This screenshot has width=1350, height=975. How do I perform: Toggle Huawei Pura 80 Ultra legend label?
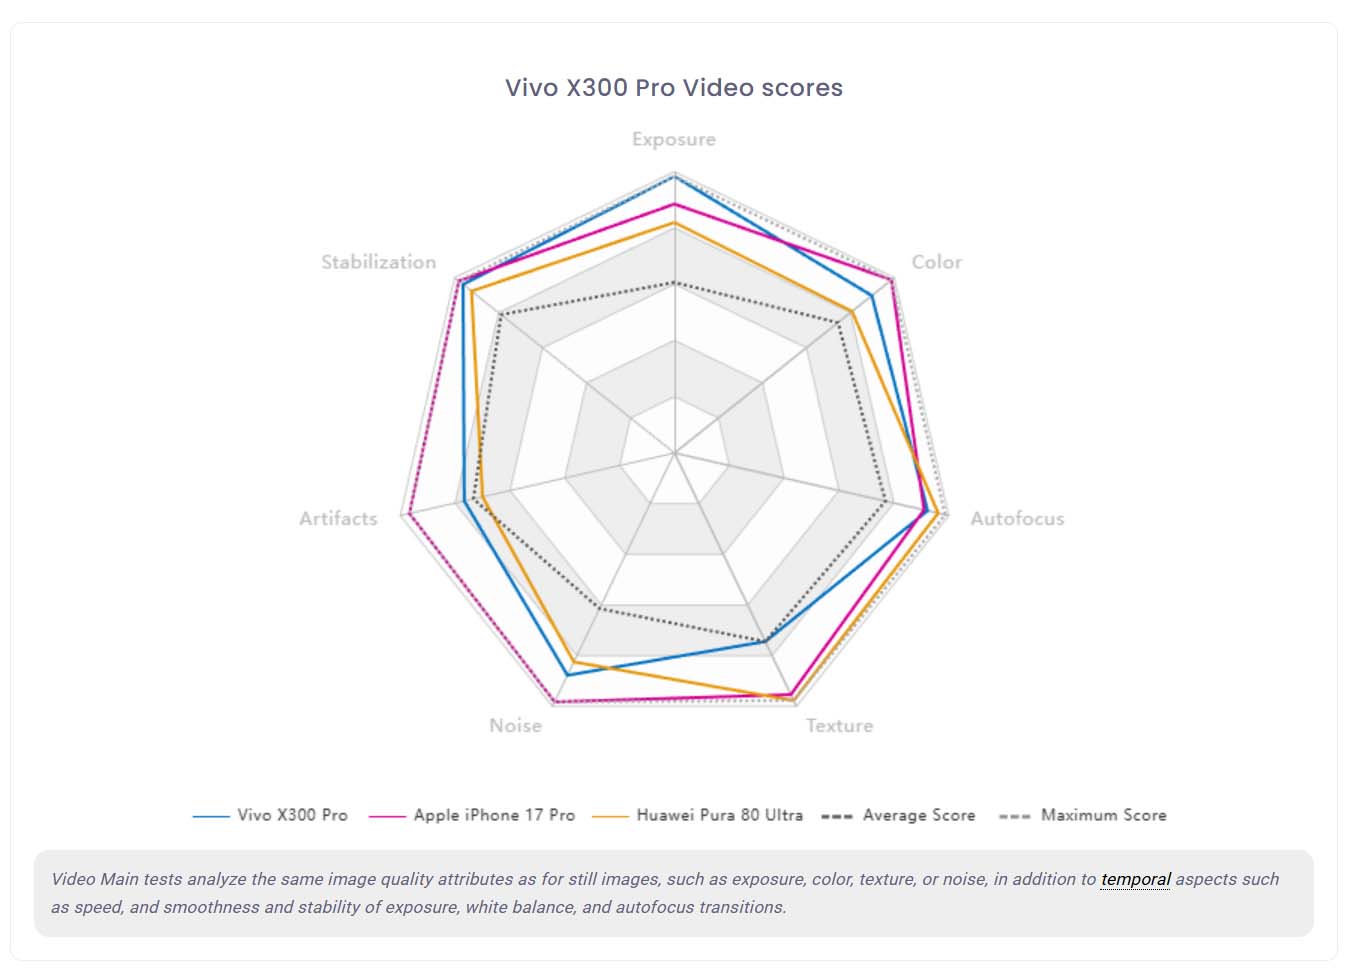tap(719, 815)
